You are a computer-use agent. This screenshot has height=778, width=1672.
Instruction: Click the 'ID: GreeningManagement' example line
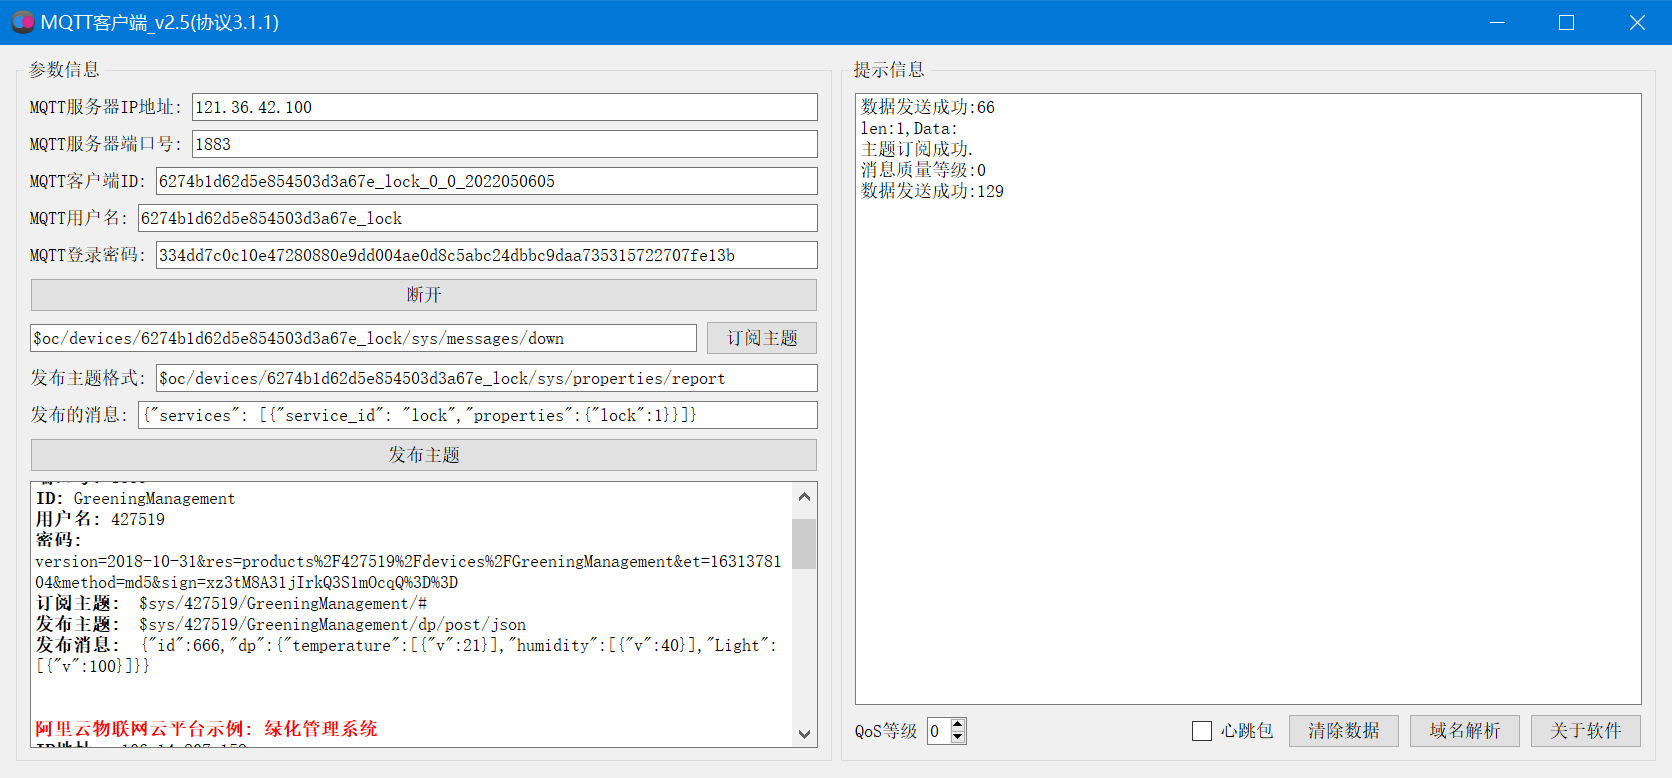136,498
